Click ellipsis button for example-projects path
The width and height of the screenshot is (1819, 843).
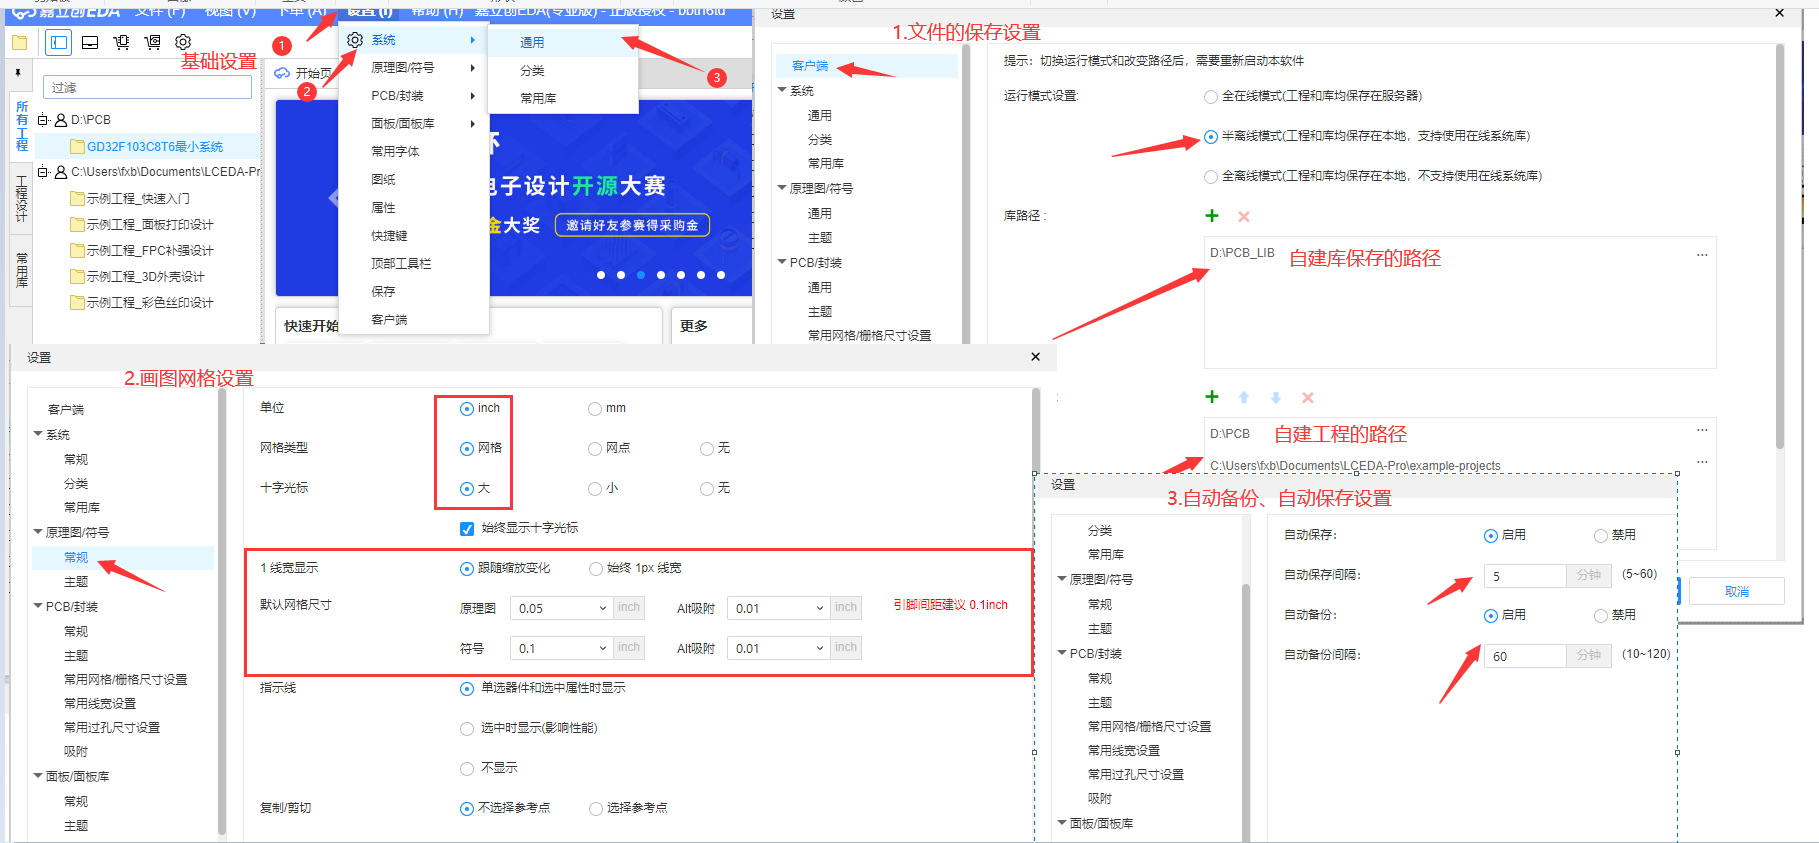click(1702, 462)
